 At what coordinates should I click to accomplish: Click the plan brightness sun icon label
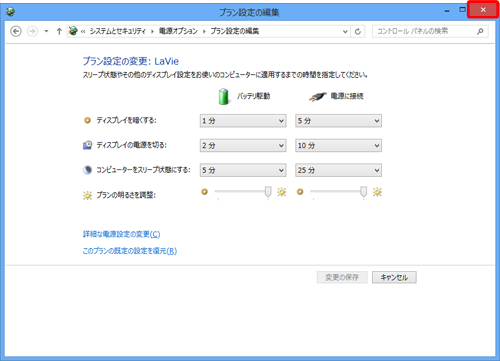pos(87,195)
